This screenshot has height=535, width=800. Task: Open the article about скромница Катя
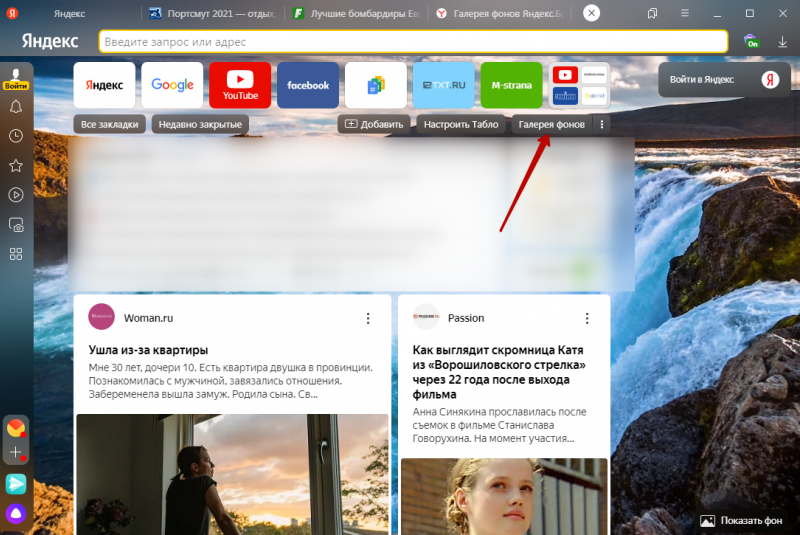[499, 372]
